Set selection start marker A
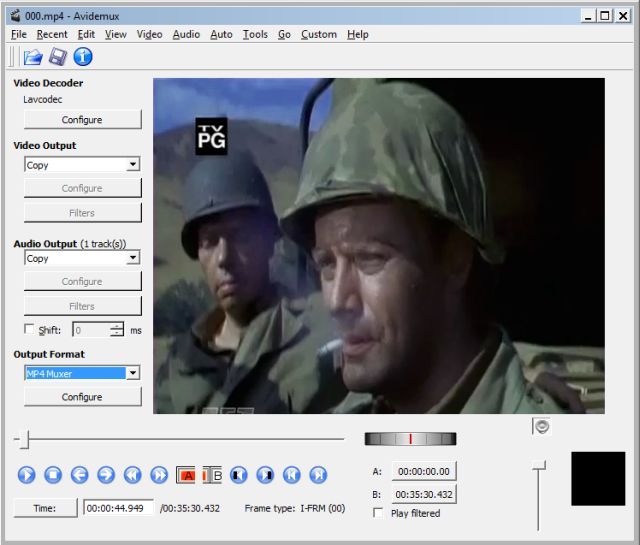Image resolution: width=640 pixels, height=545 pixels. pyautogui.click(x=186, y=475)
